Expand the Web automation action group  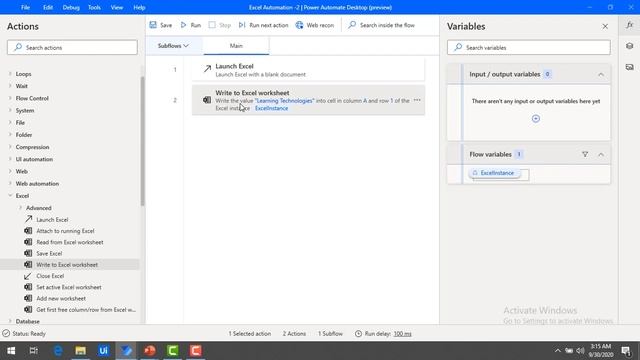[x=10, y=184]
